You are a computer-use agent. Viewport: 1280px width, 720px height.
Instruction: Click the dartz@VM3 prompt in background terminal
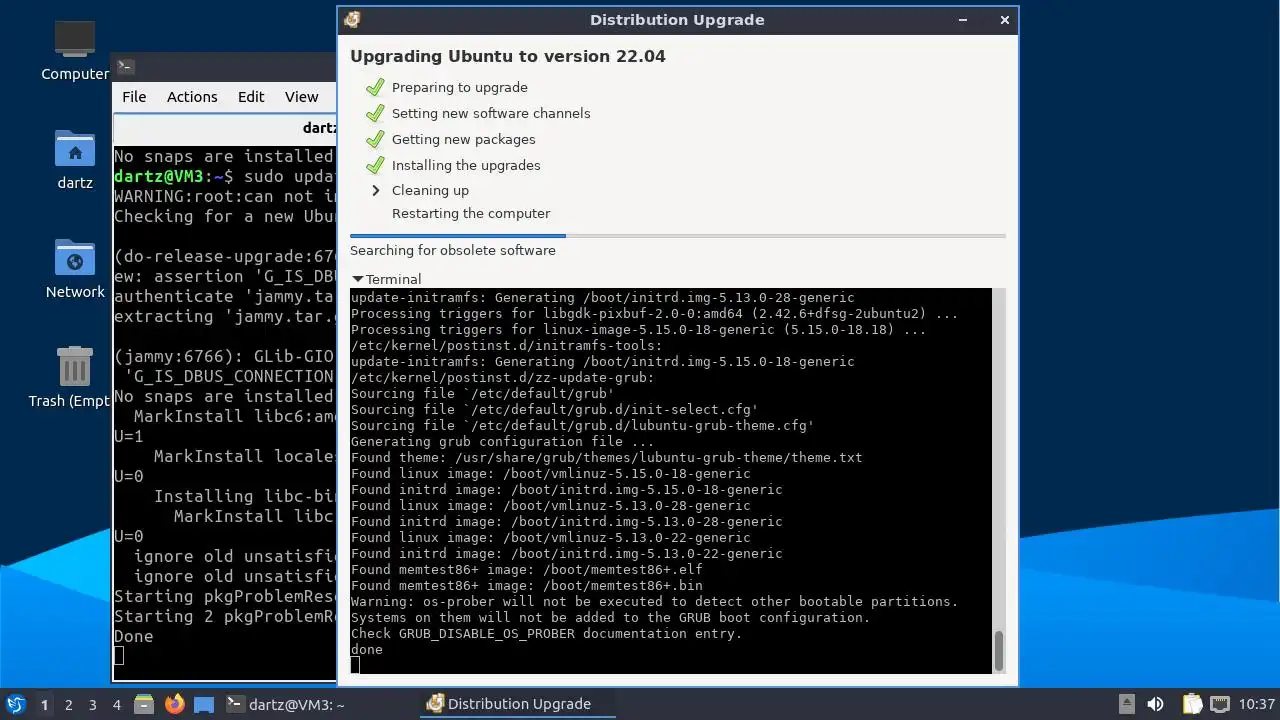[174, 176]
